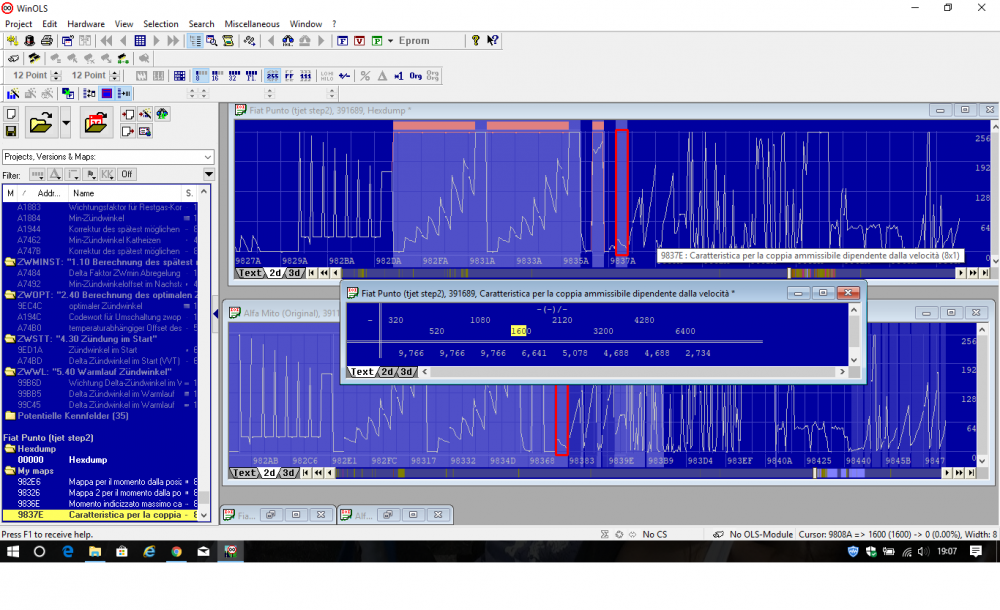Open the table grid view icon
Image resolution: width=1000 pixels, height=610 pixels.
point(140,41)
